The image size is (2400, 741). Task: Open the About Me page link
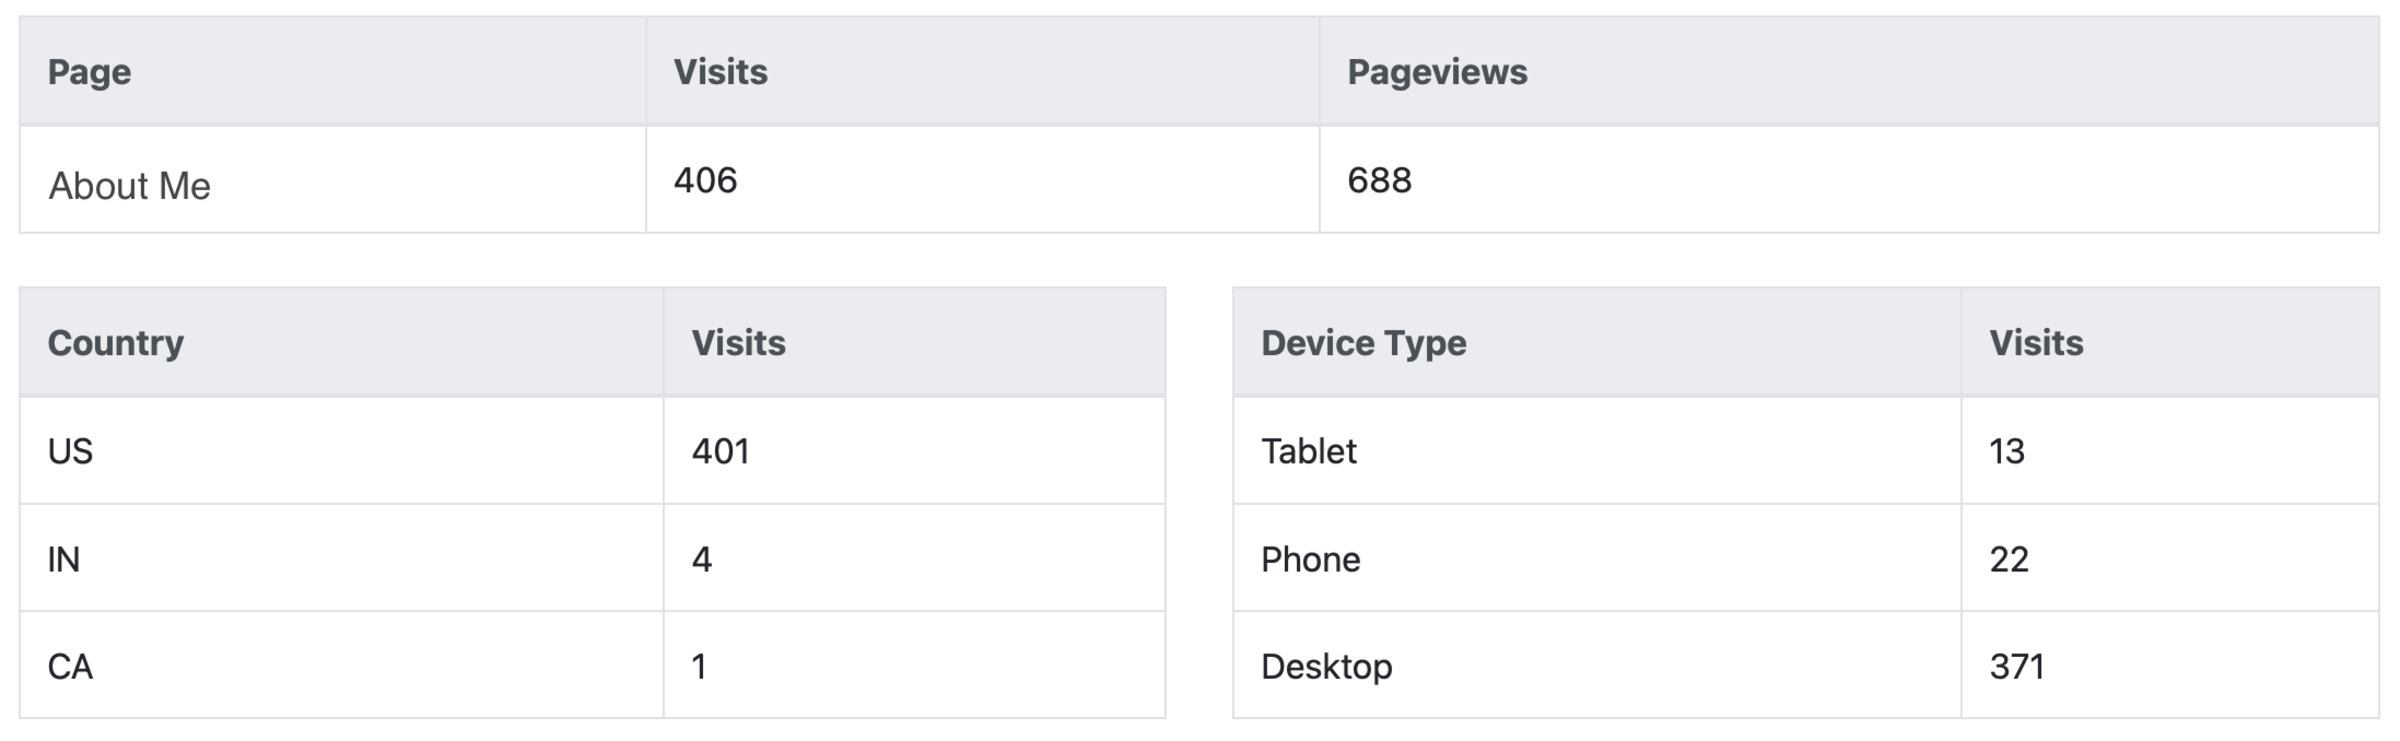click(x=129, y=186)
